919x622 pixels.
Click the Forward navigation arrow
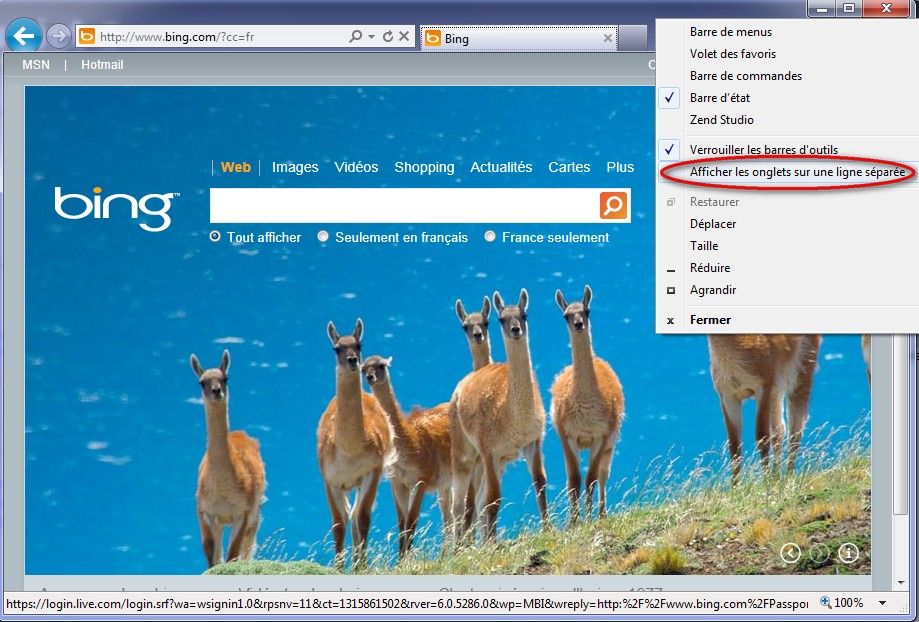point(59,37)
